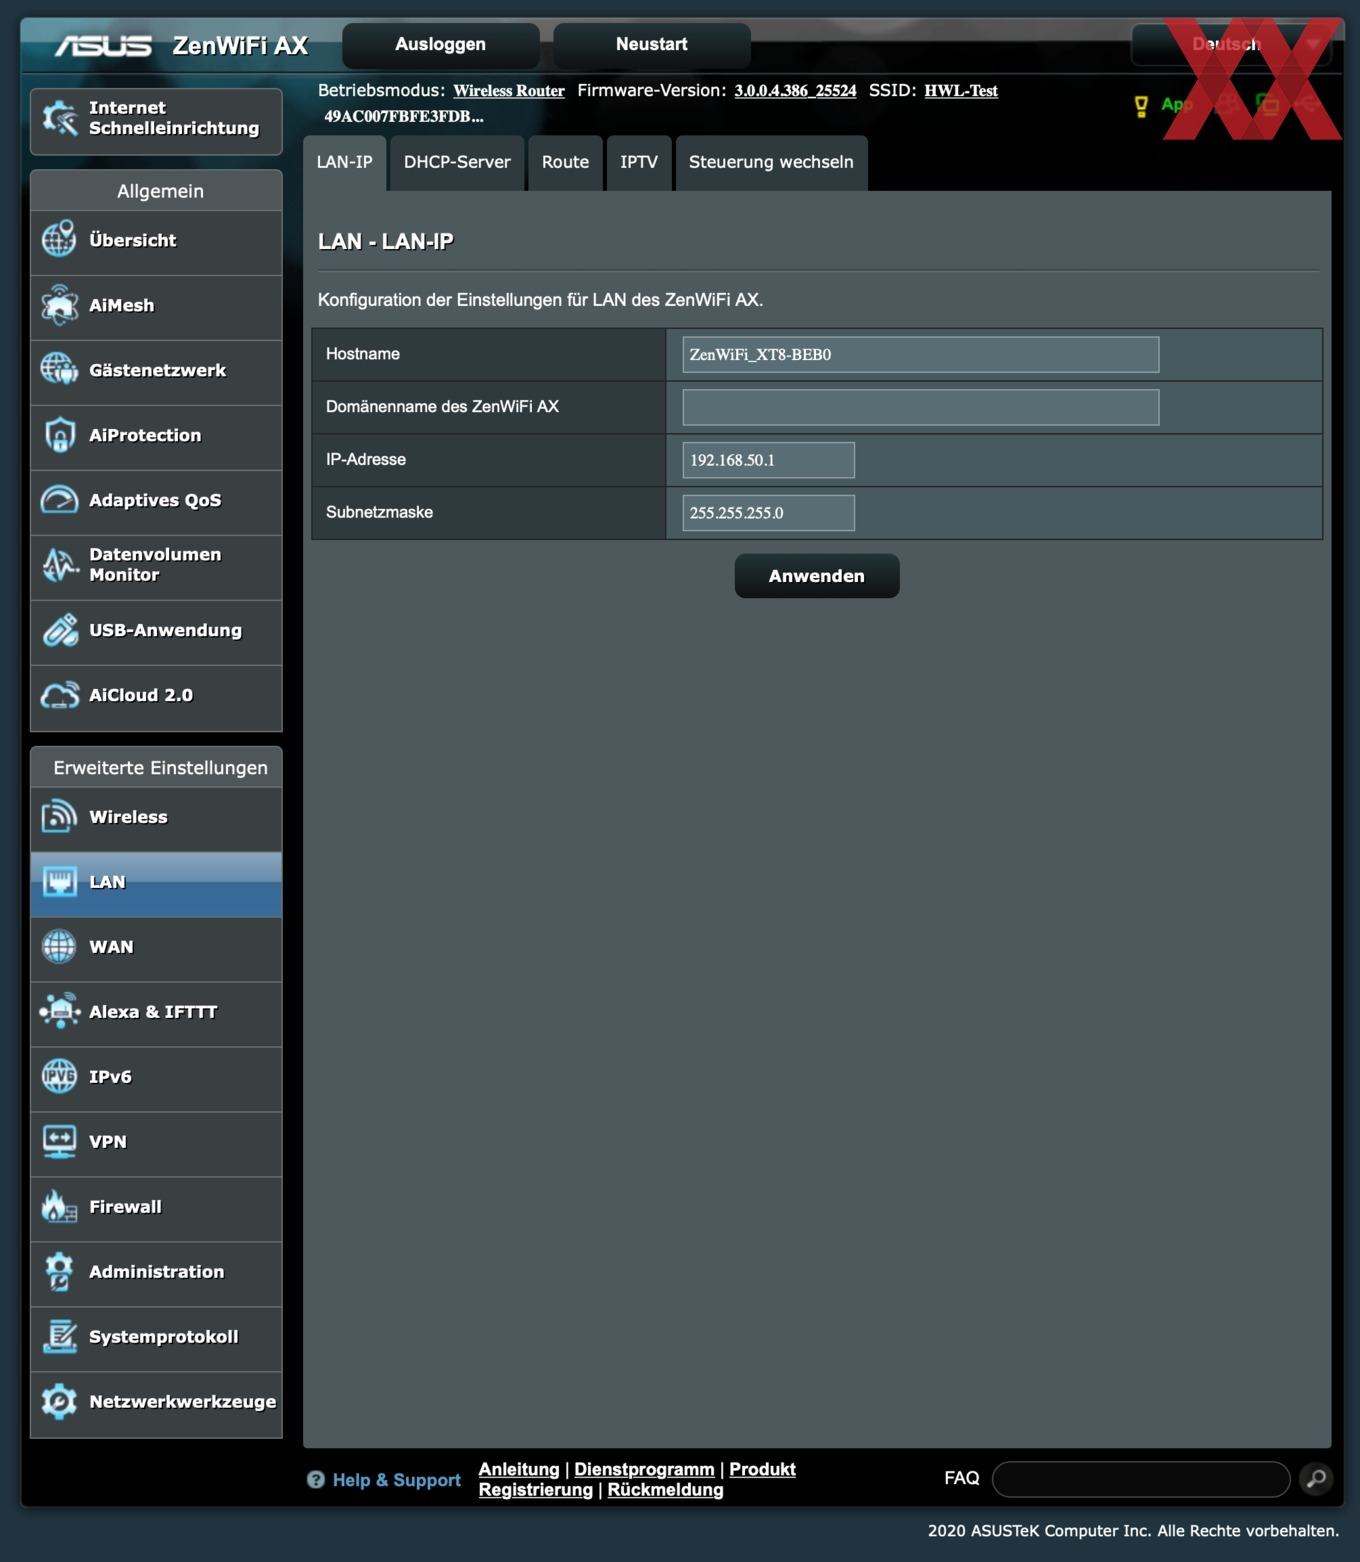Click the 49AC007FBFE3FDB... SSID text
Image resolution: width=1360 pixels, height=1562 pixels.
(403, 117)
